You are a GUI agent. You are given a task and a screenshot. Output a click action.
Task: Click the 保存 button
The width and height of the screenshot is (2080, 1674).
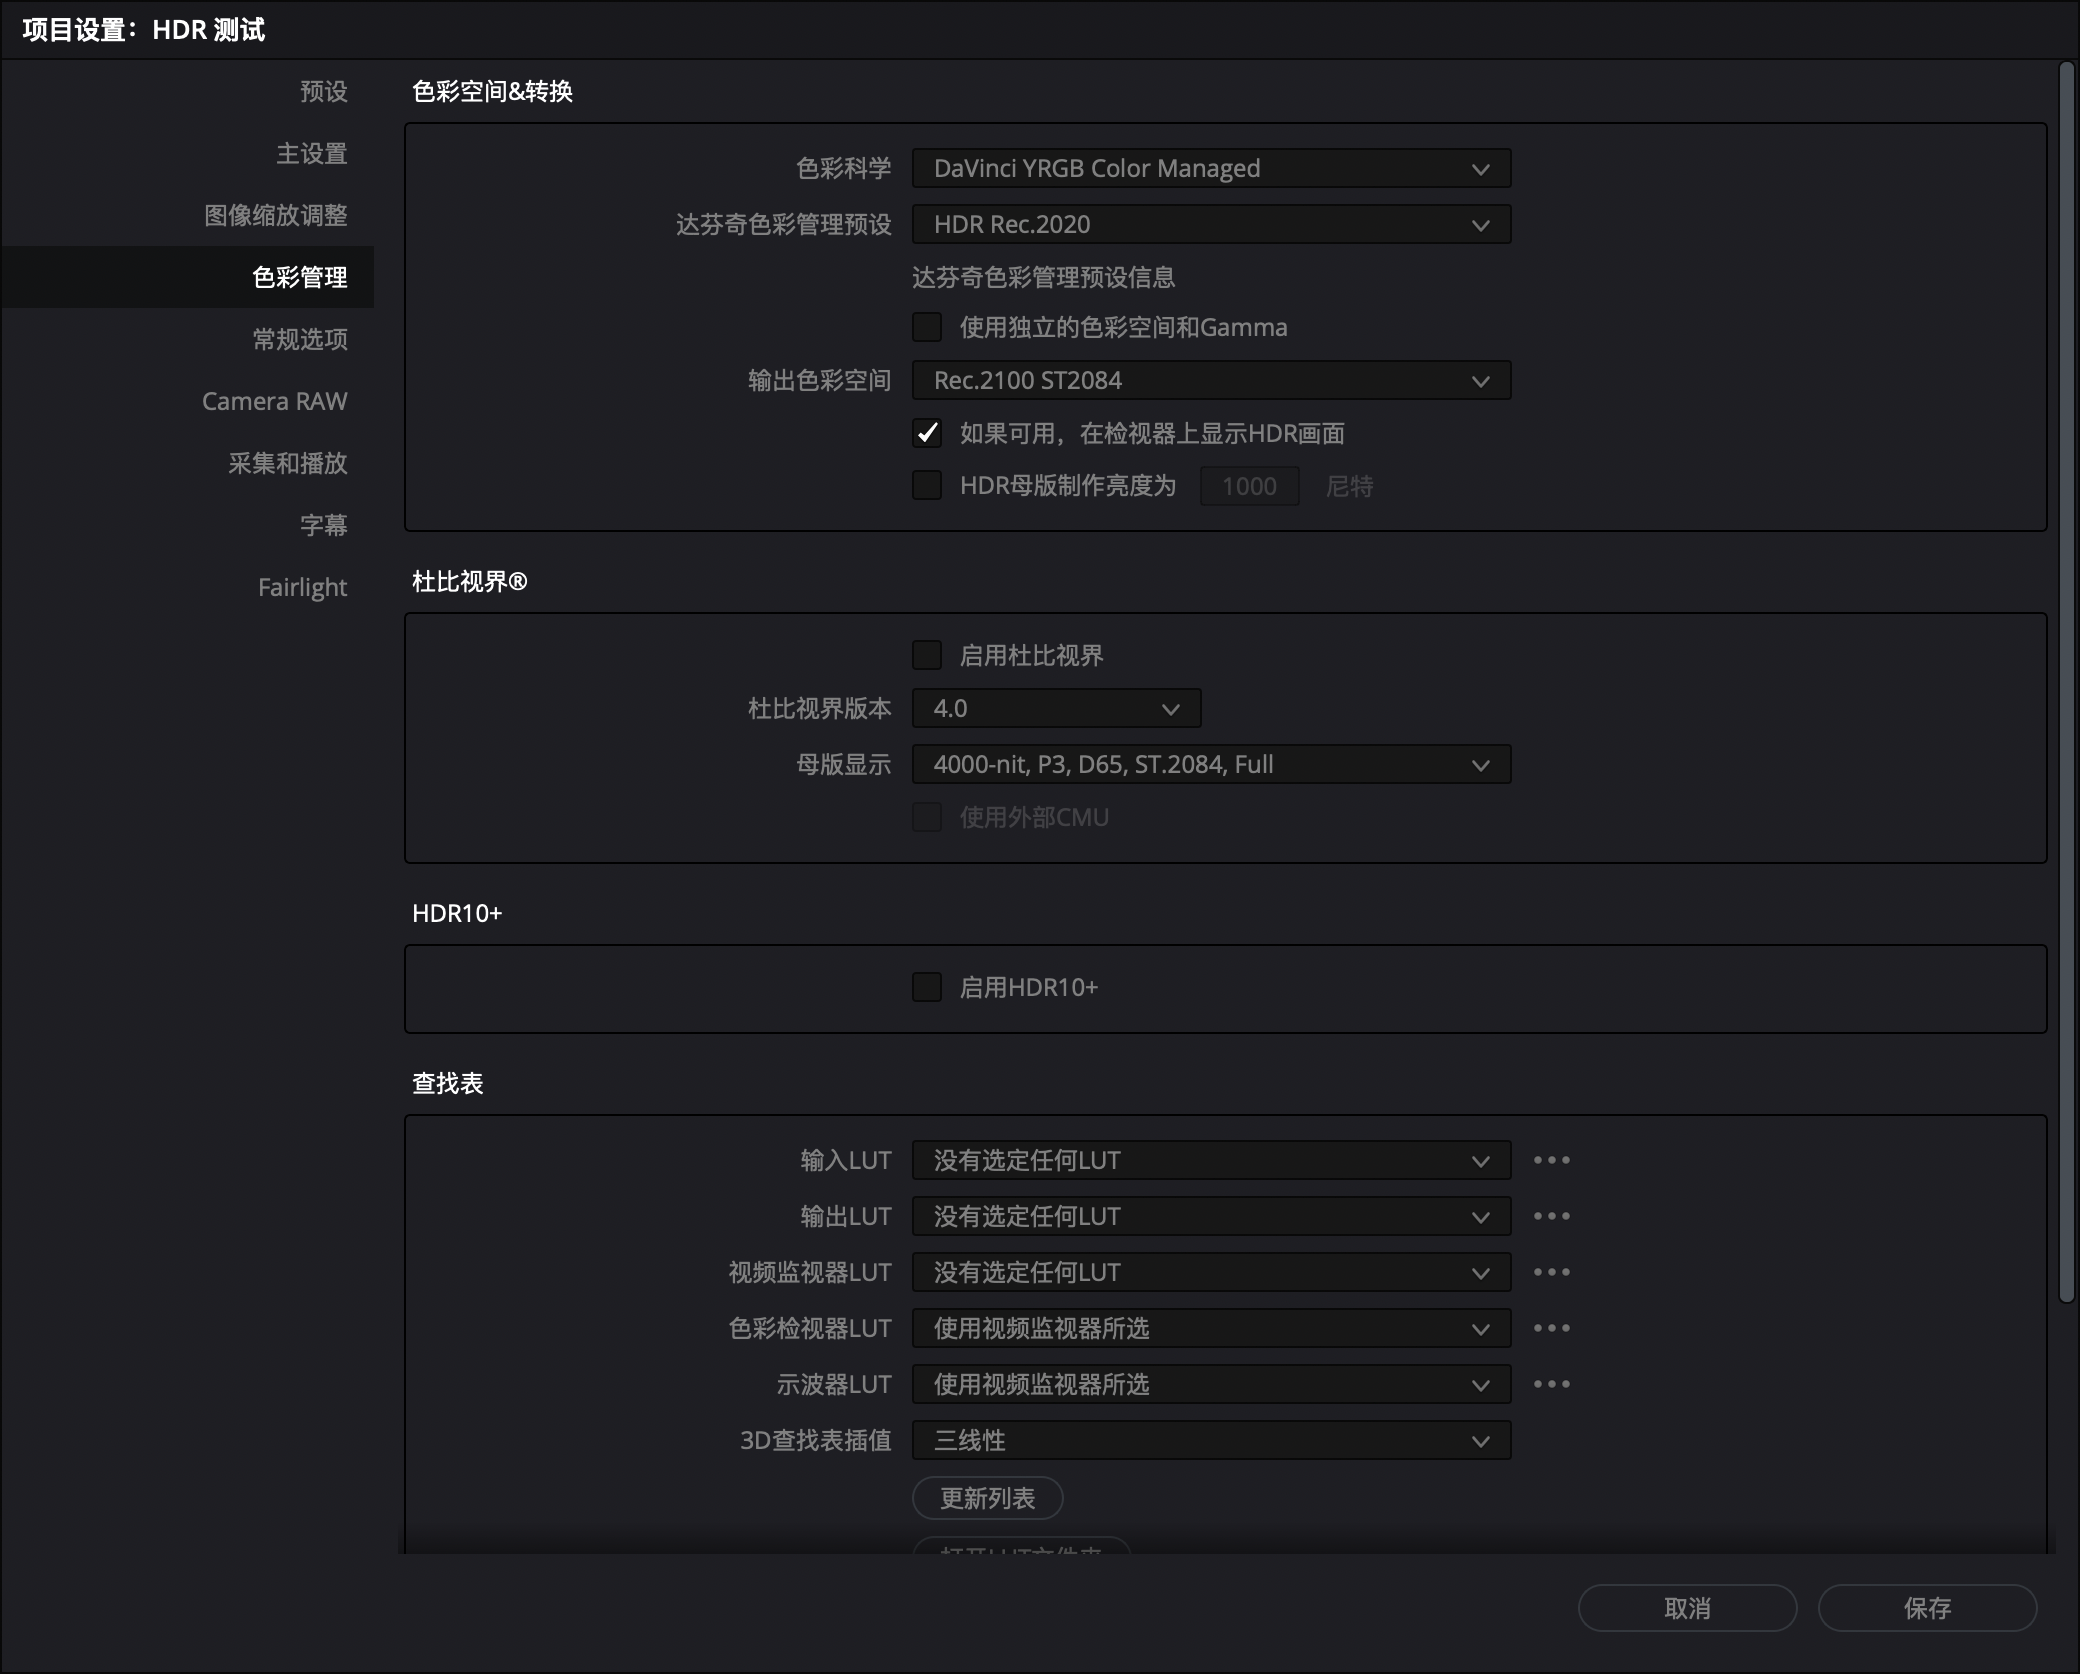[x=1926, y=1608]
